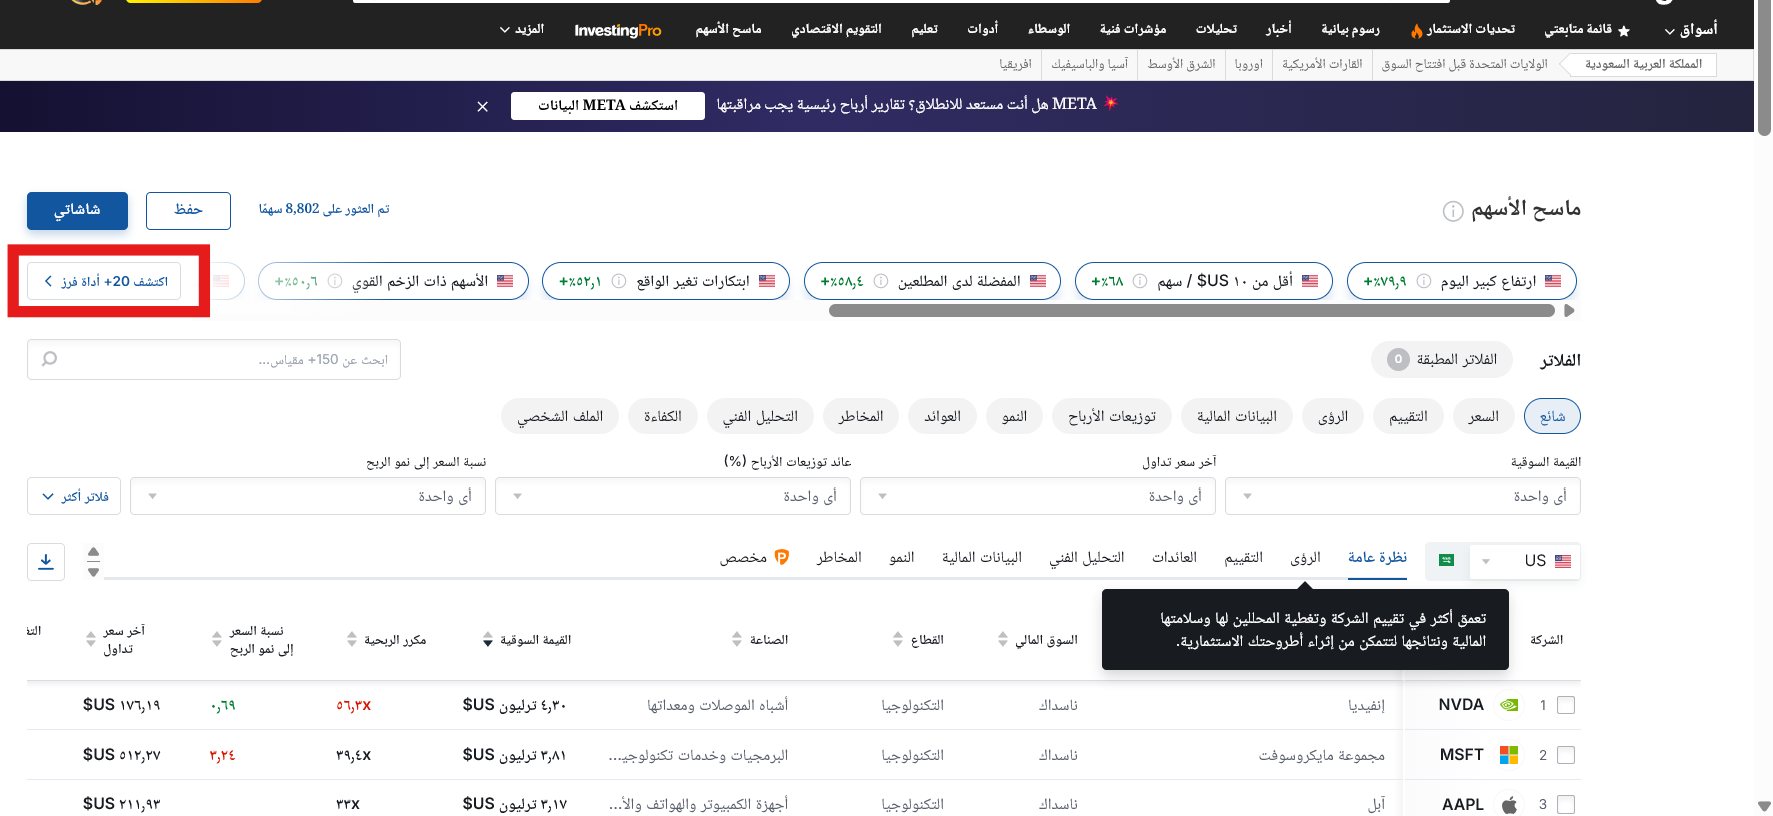Click the مجموعة مايكروسوفت company name
Viewport: 1773px width, 816px height.
tap(1321, 756)
